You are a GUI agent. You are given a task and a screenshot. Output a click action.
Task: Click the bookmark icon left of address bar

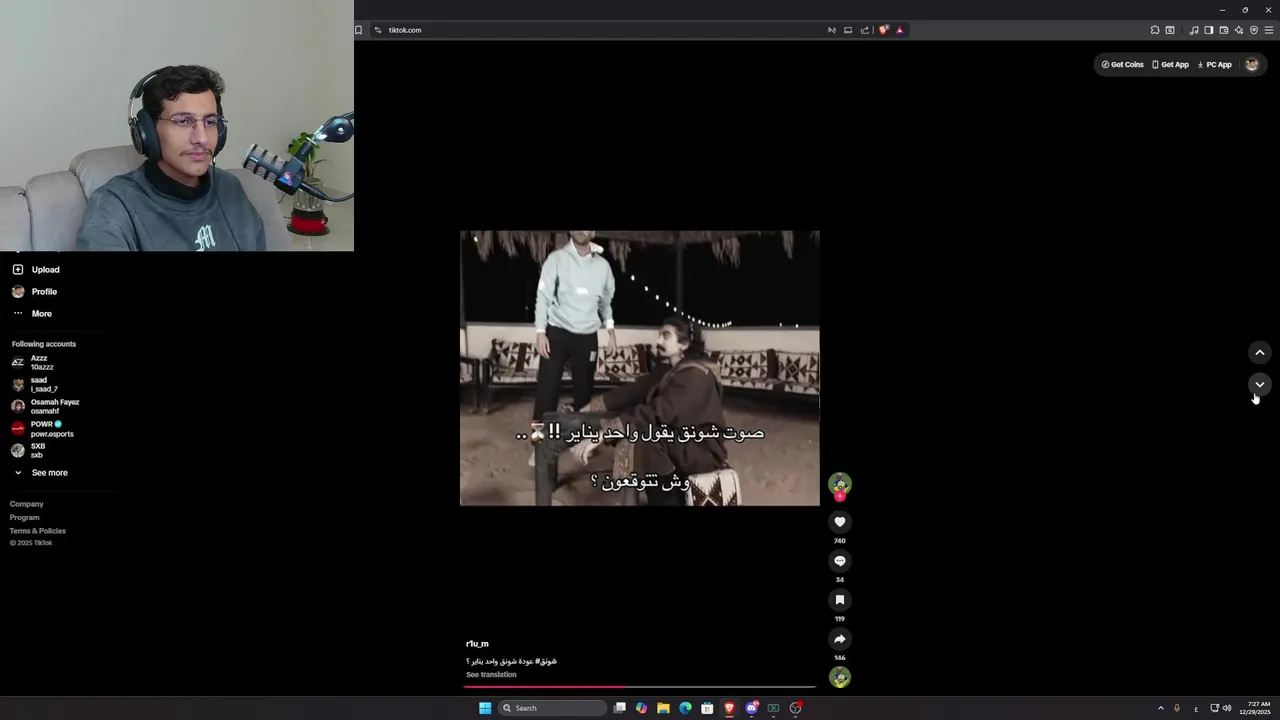pyautogui.click(x=358, y=30)
